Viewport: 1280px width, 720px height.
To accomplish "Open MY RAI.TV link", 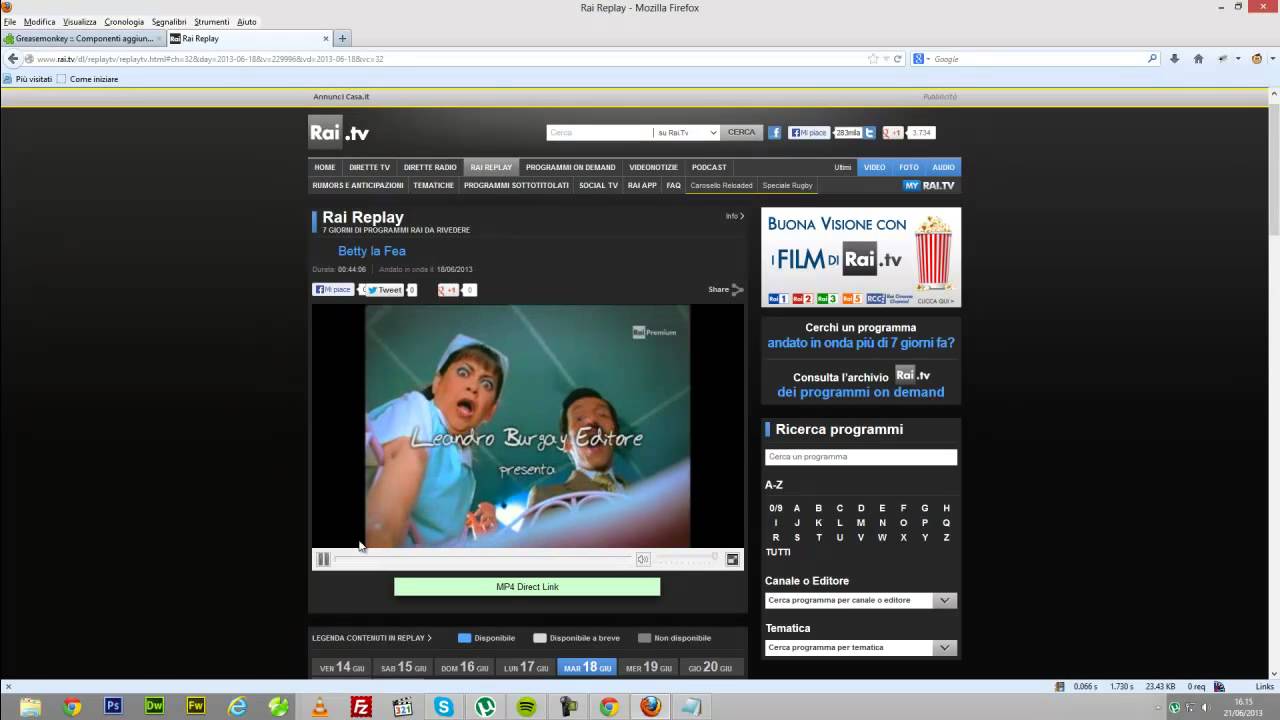I will (930, 185).
